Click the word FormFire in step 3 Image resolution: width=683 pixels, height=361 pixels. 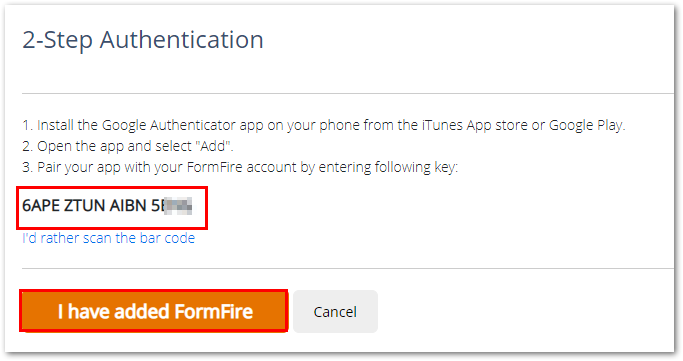214,167
